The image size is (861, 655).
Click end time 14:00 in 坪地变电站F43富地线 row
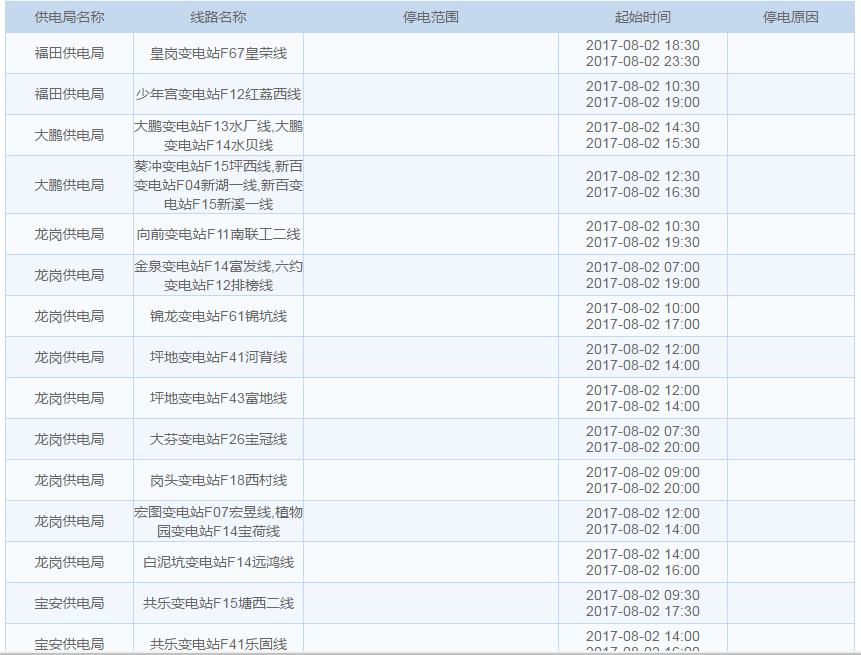pos(643,406)
